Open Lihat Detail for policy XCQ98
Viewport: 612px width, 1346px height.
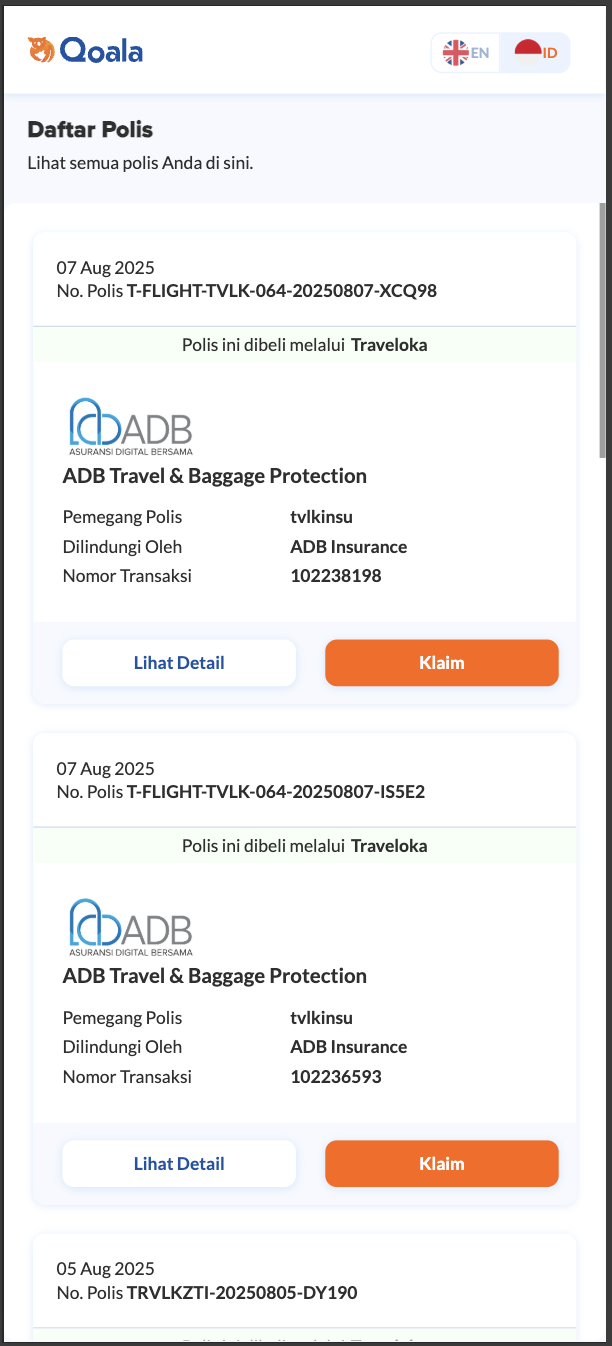(179, 663)
